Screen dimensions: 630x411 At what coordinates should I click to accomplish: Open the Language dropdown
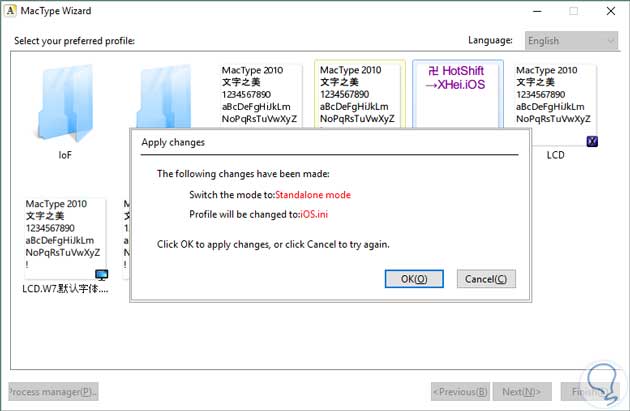point(571,41)
